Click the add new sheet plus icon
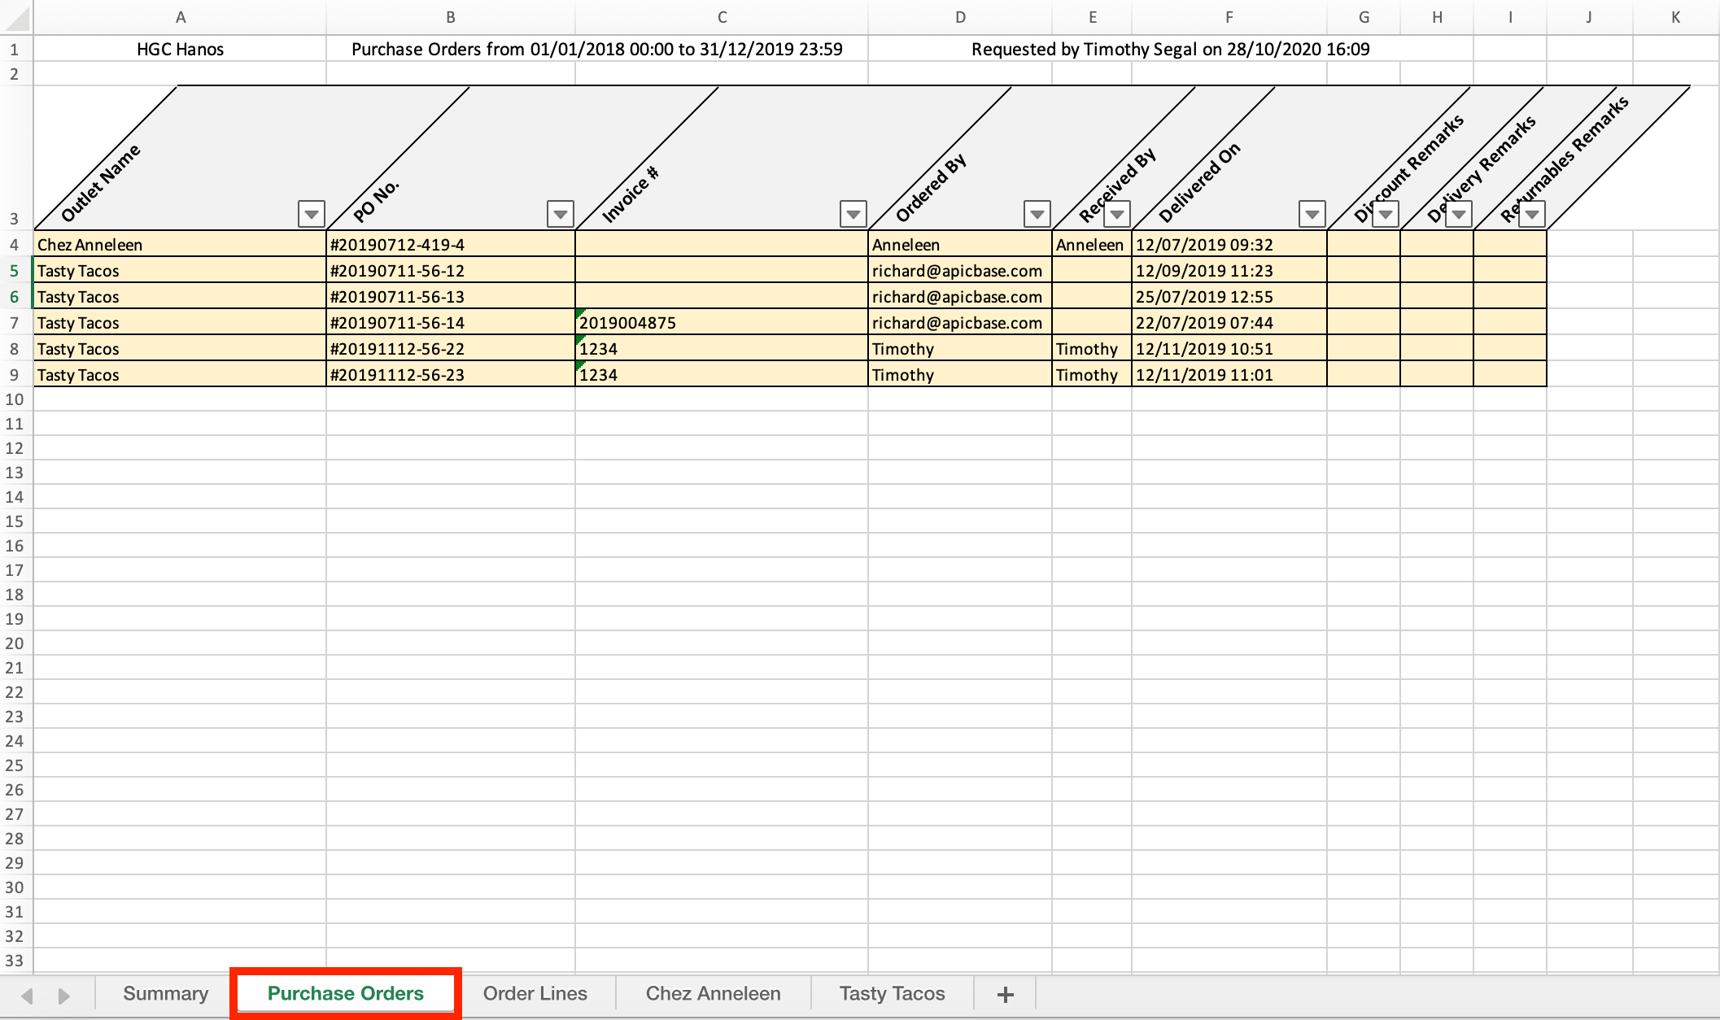Viewport: 1720px width, 1020px height. pos(1004,993)
